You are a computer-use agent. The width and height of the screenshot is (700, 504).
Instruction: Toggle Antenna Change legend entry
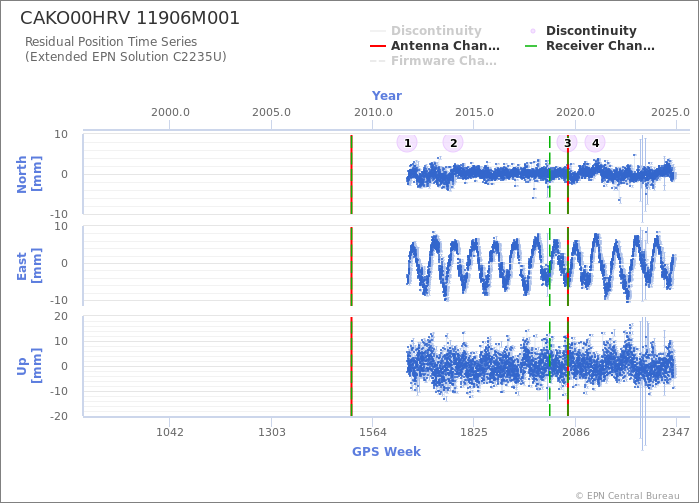point(435,46)
